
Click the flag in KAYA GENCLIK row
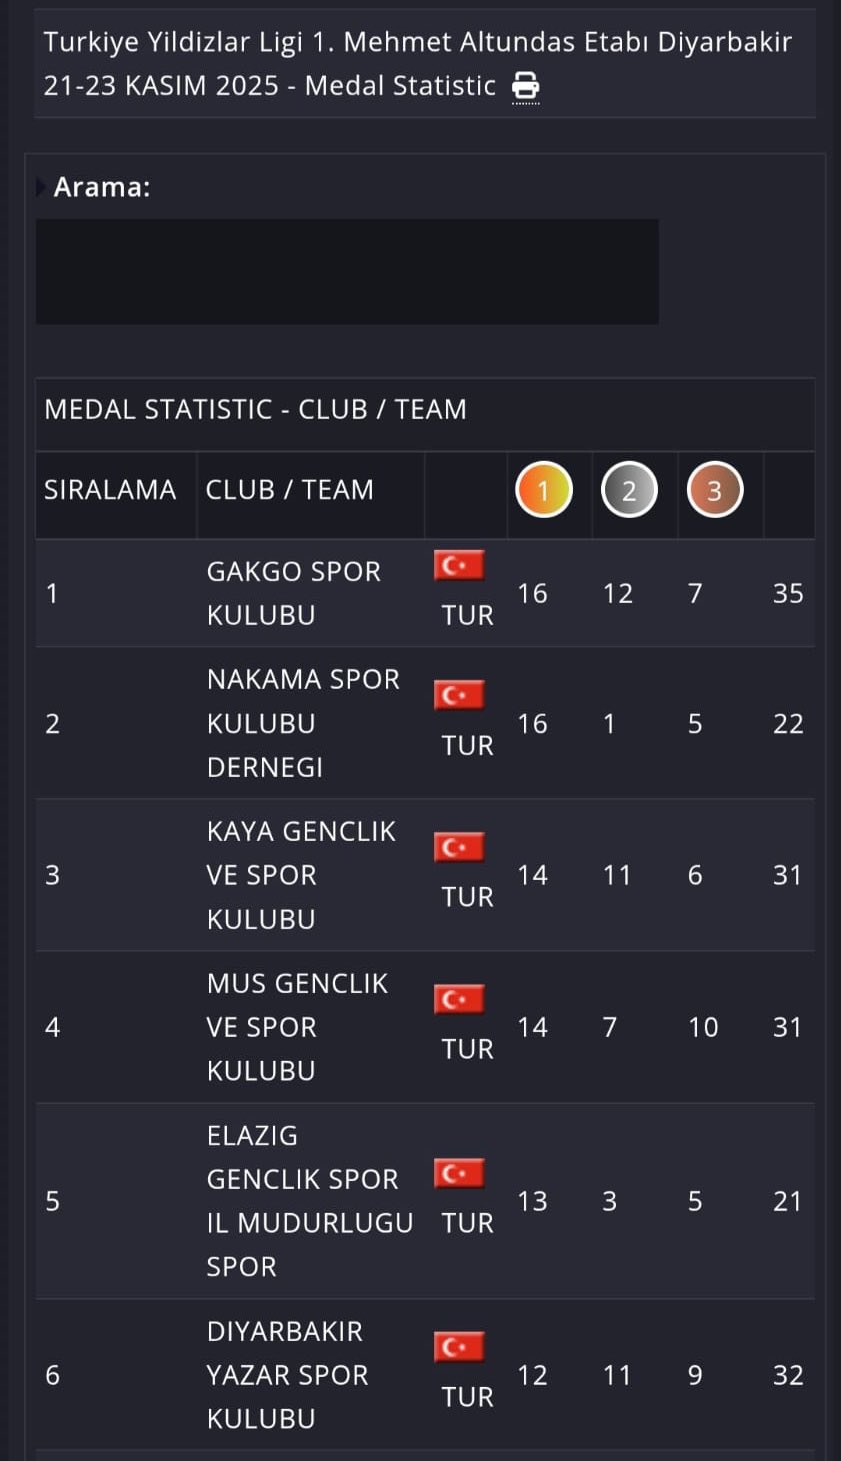[x=459, y=847]
